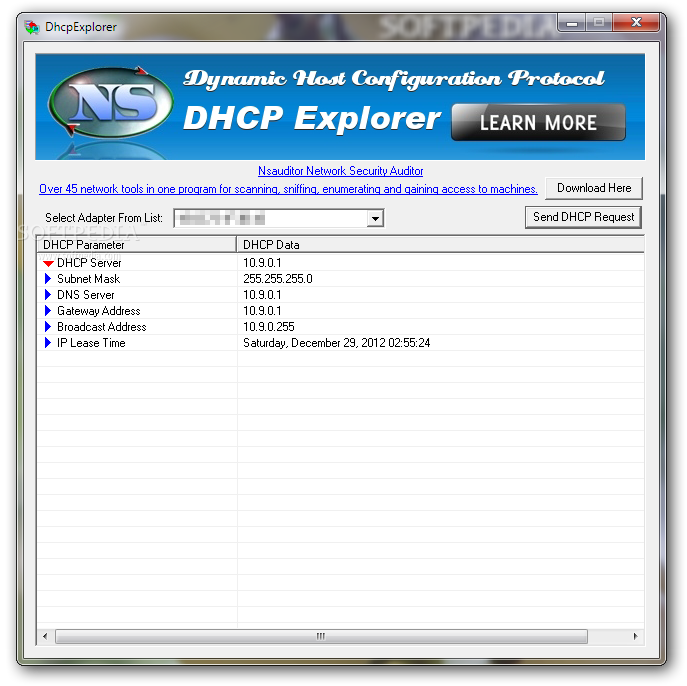687x686 pixels.
Task: Click the red arrow icon beside DHCP Server
Action: [48, 263]
